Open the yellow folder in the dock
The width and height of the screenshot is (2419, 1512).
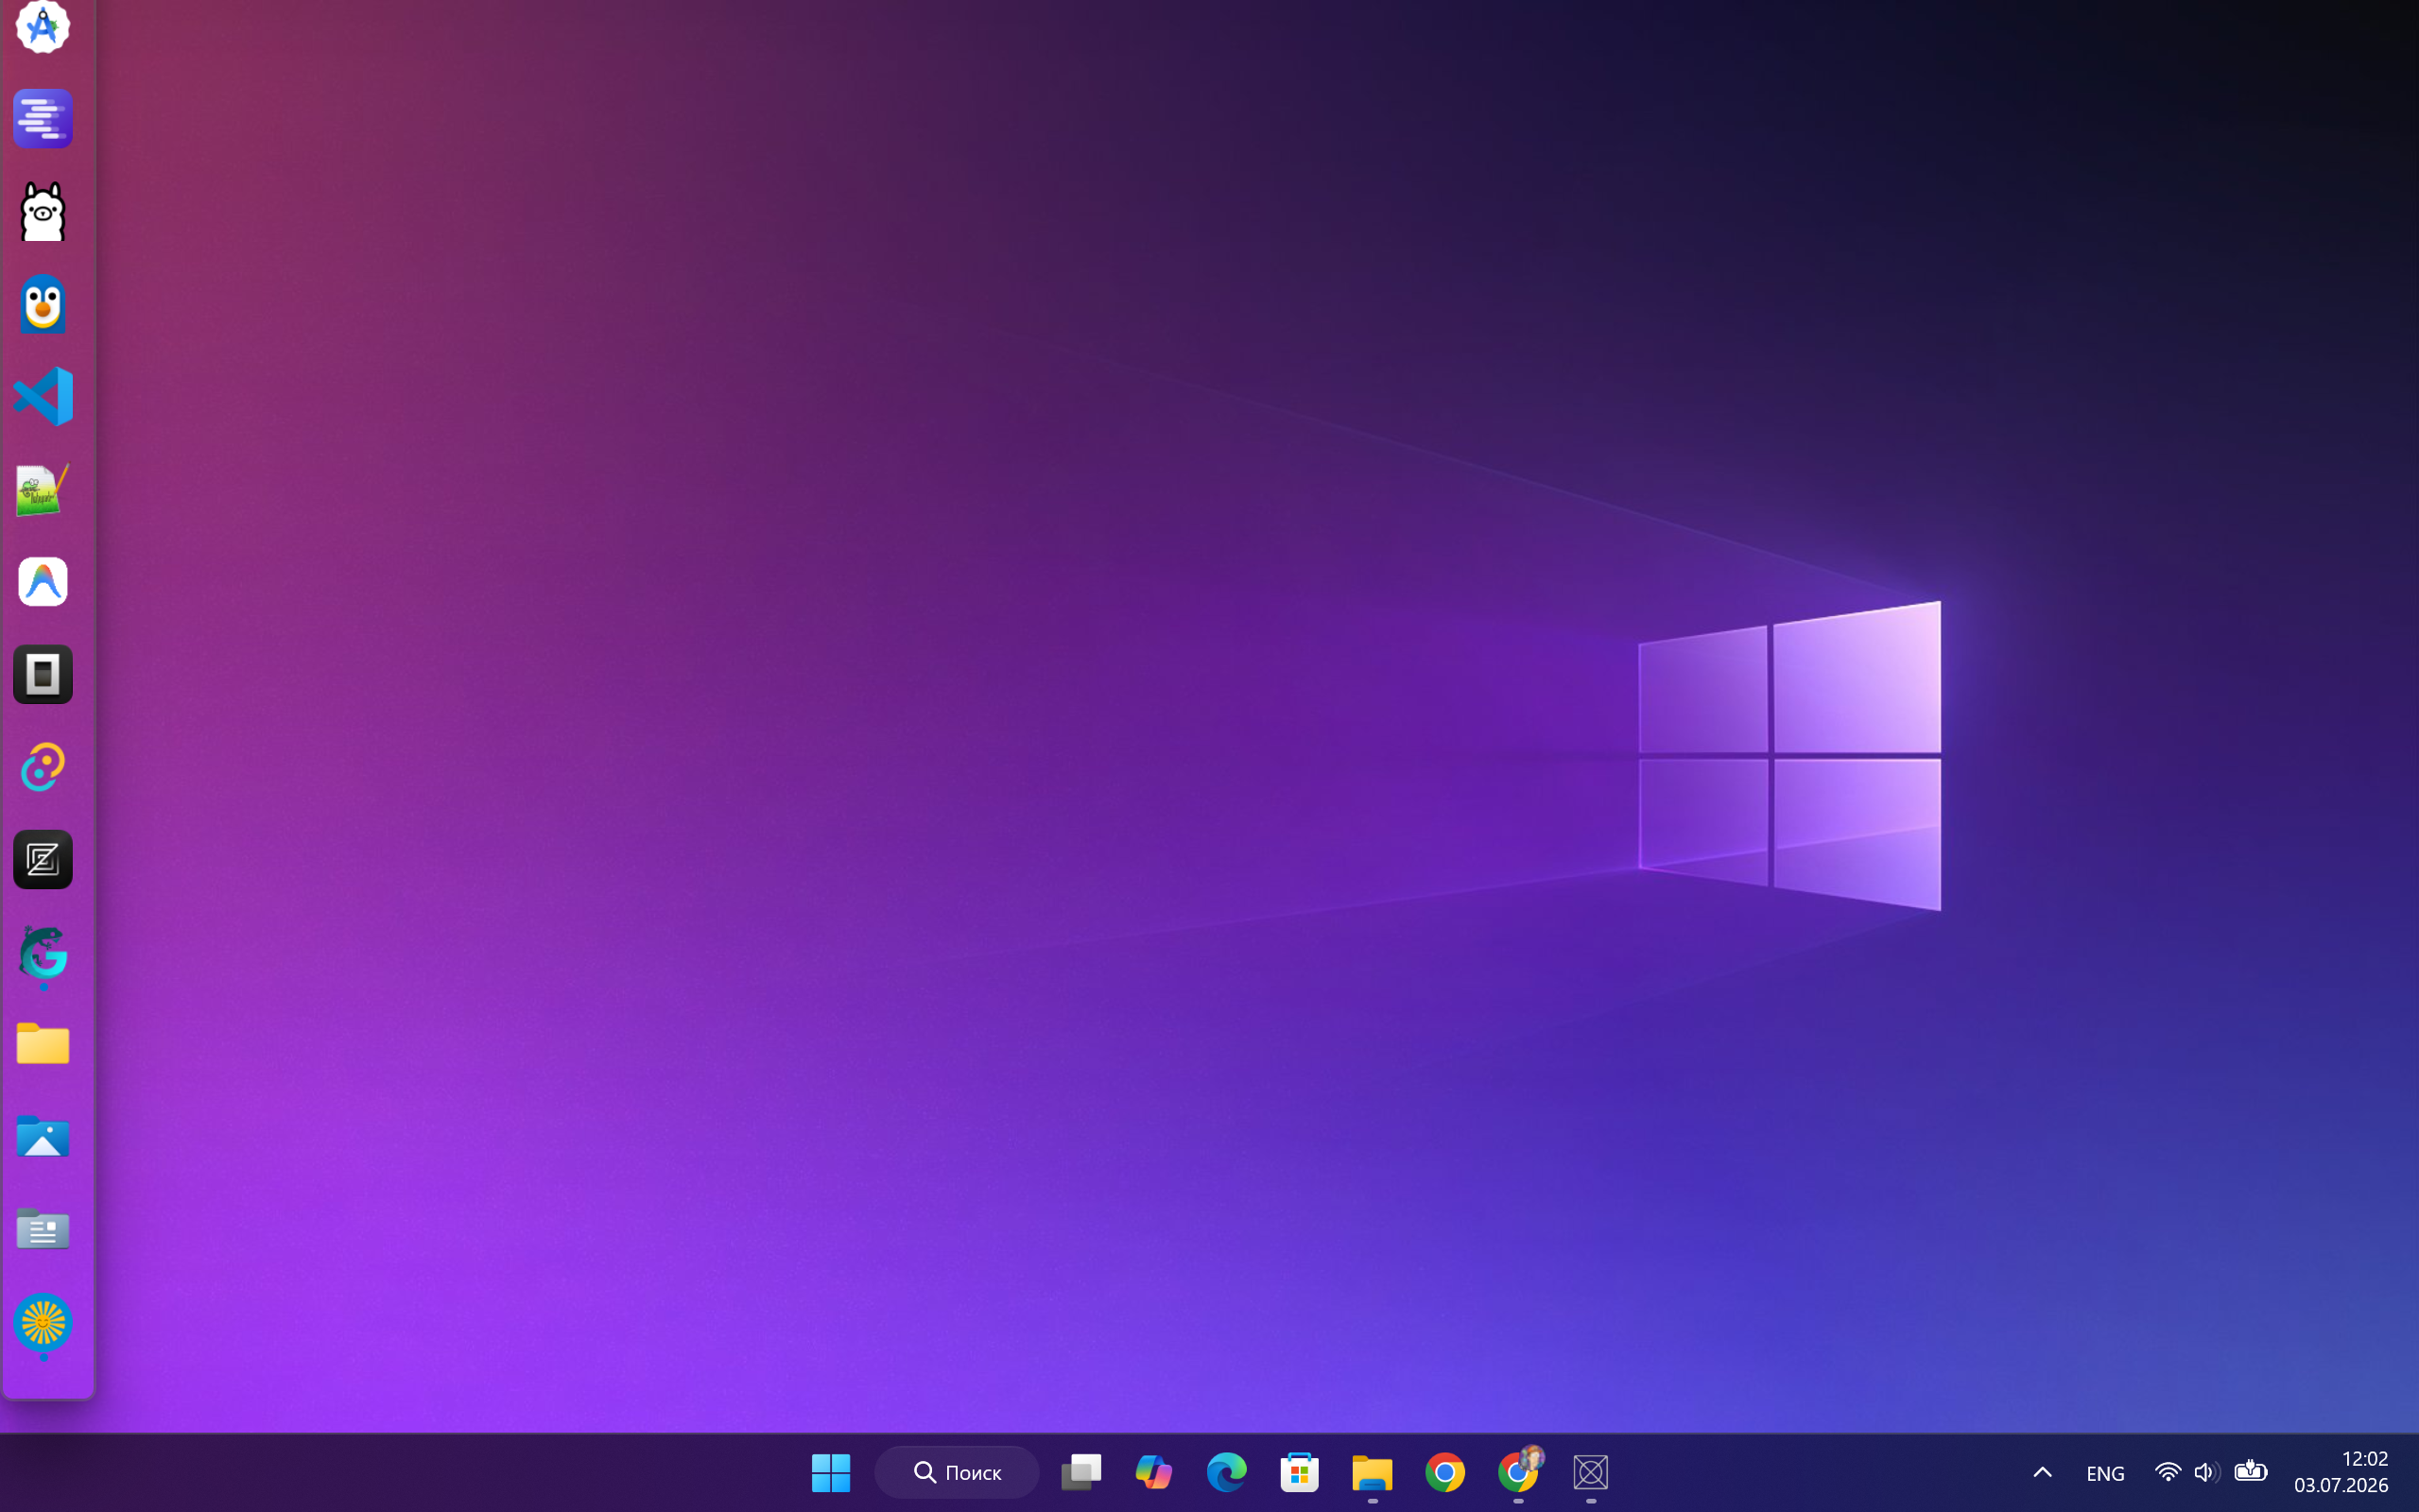43,1044
